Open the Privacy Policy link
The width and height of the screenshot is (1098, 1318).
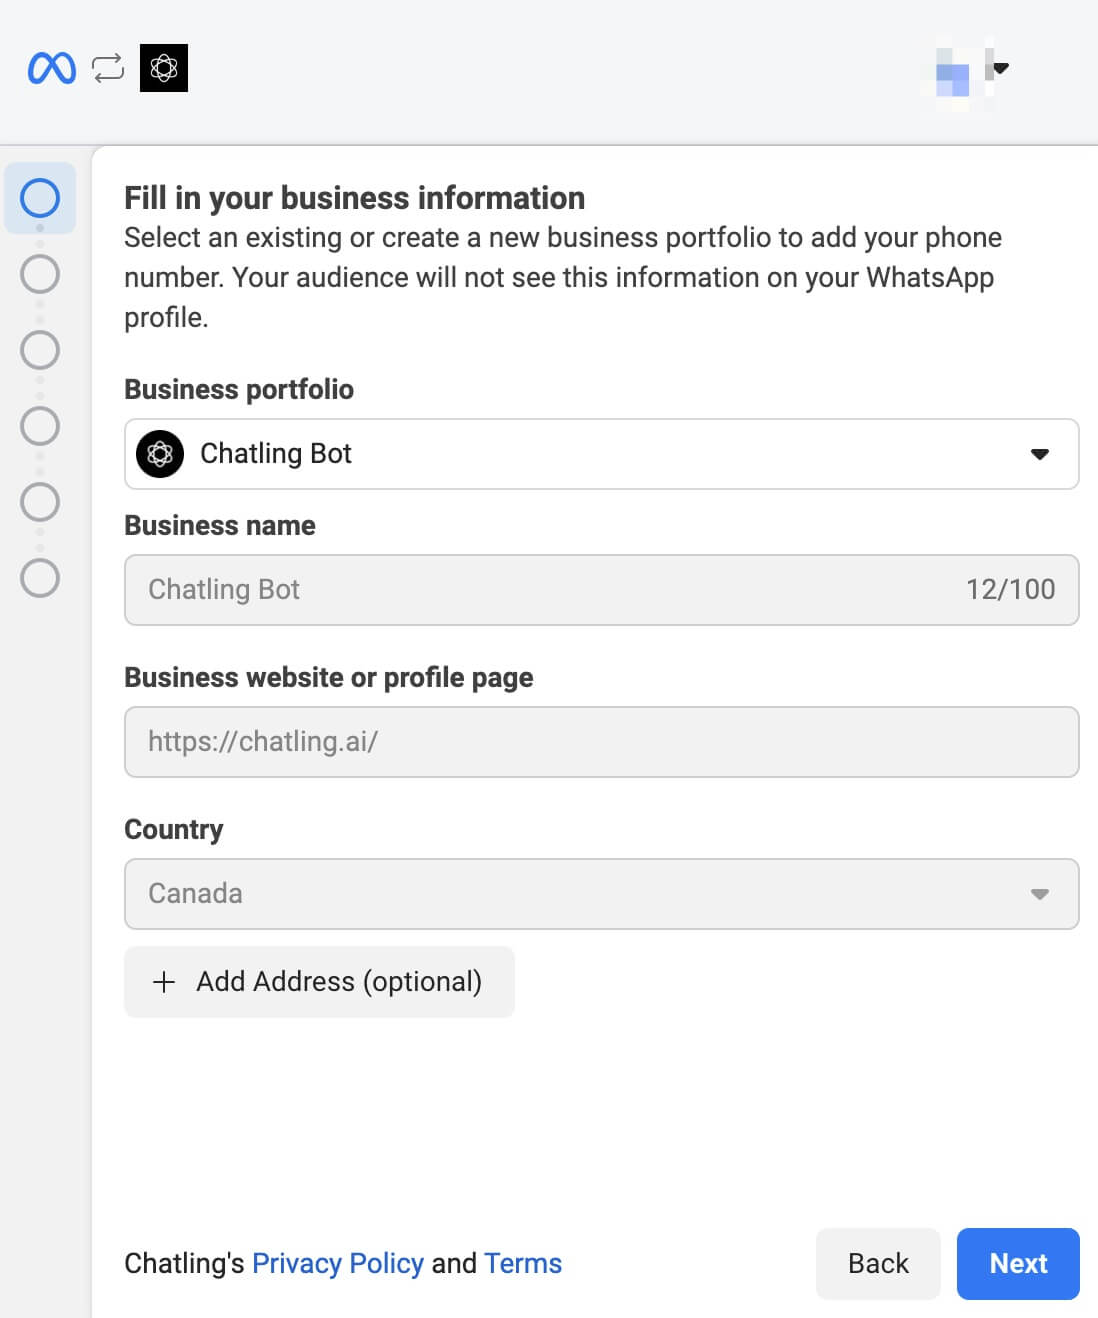click(338, 1264)
